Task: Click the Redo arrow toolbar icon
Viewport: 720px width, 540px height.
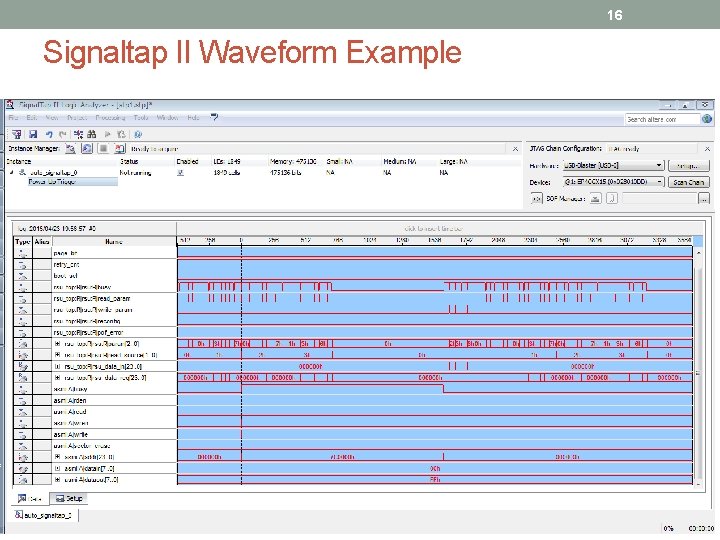Action: [63, 134]
